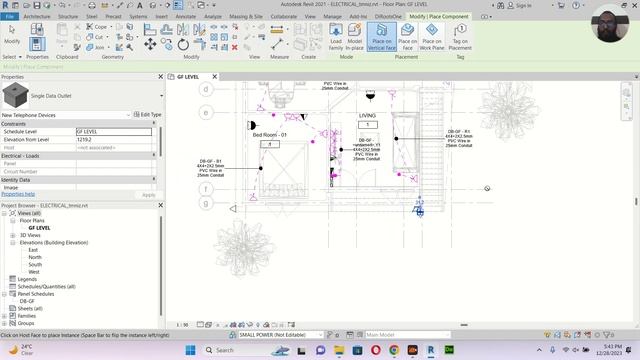Select GF LEVEL in Project Browser
This screenshot has width=640, height=360.
[x=39, y=228]
